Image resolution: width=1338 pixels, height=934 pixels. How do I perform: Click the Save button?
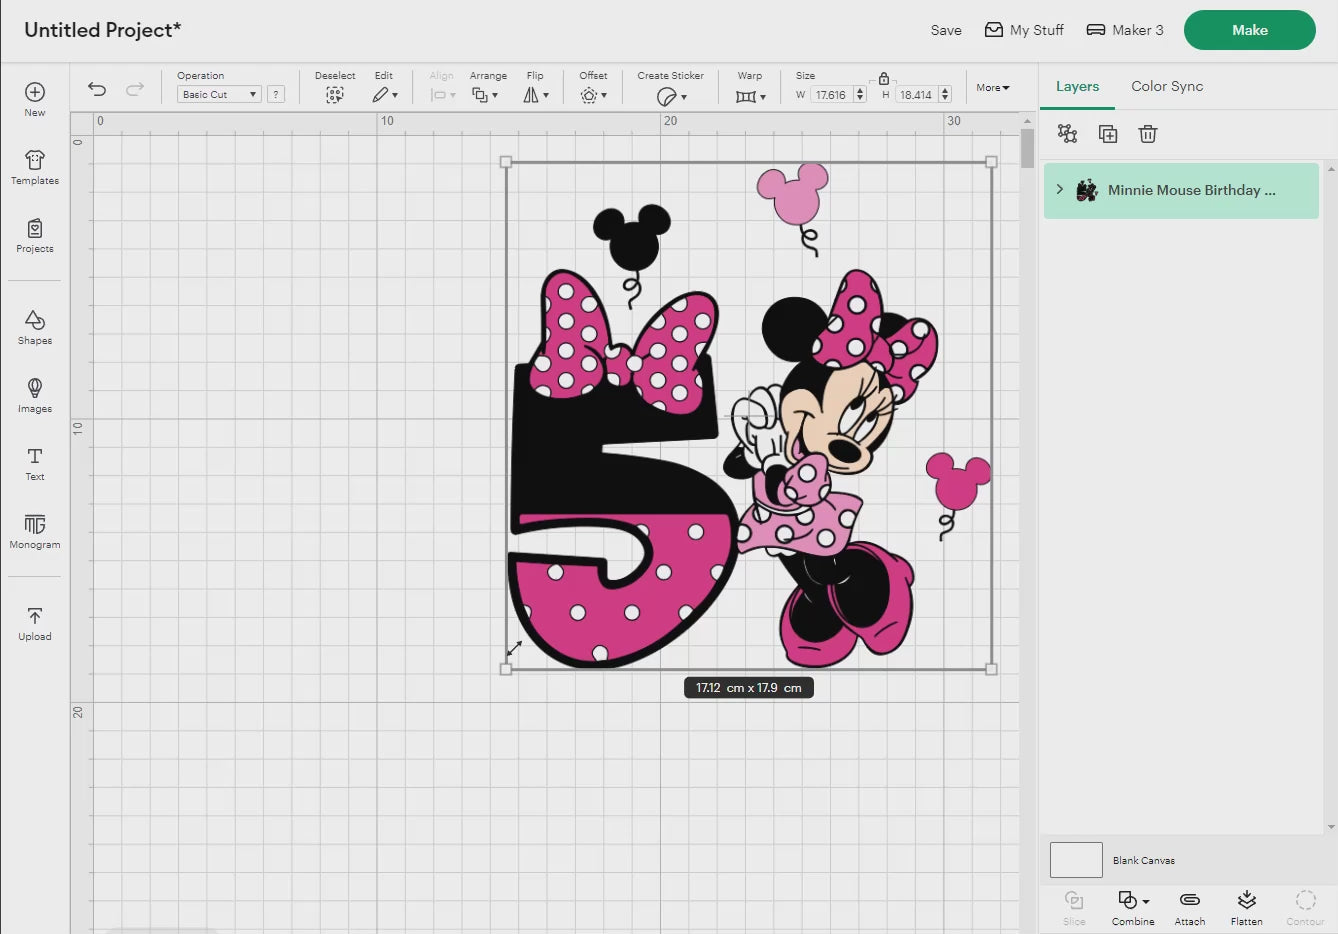[x=946, y=30]
